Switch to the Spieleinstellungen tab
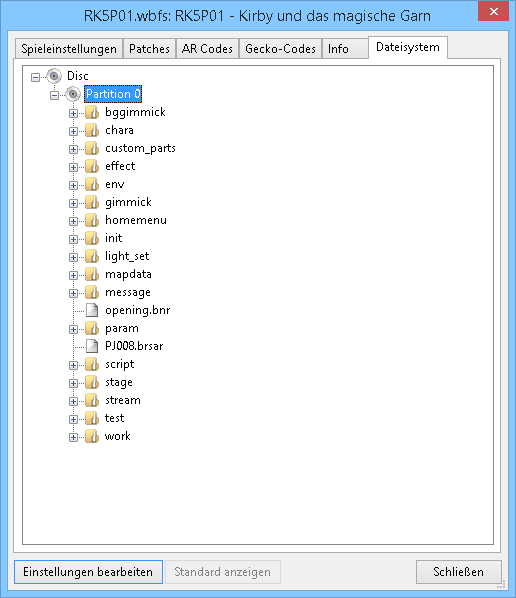516x598 pixels. pyautogui.click(x=69, y=49)
